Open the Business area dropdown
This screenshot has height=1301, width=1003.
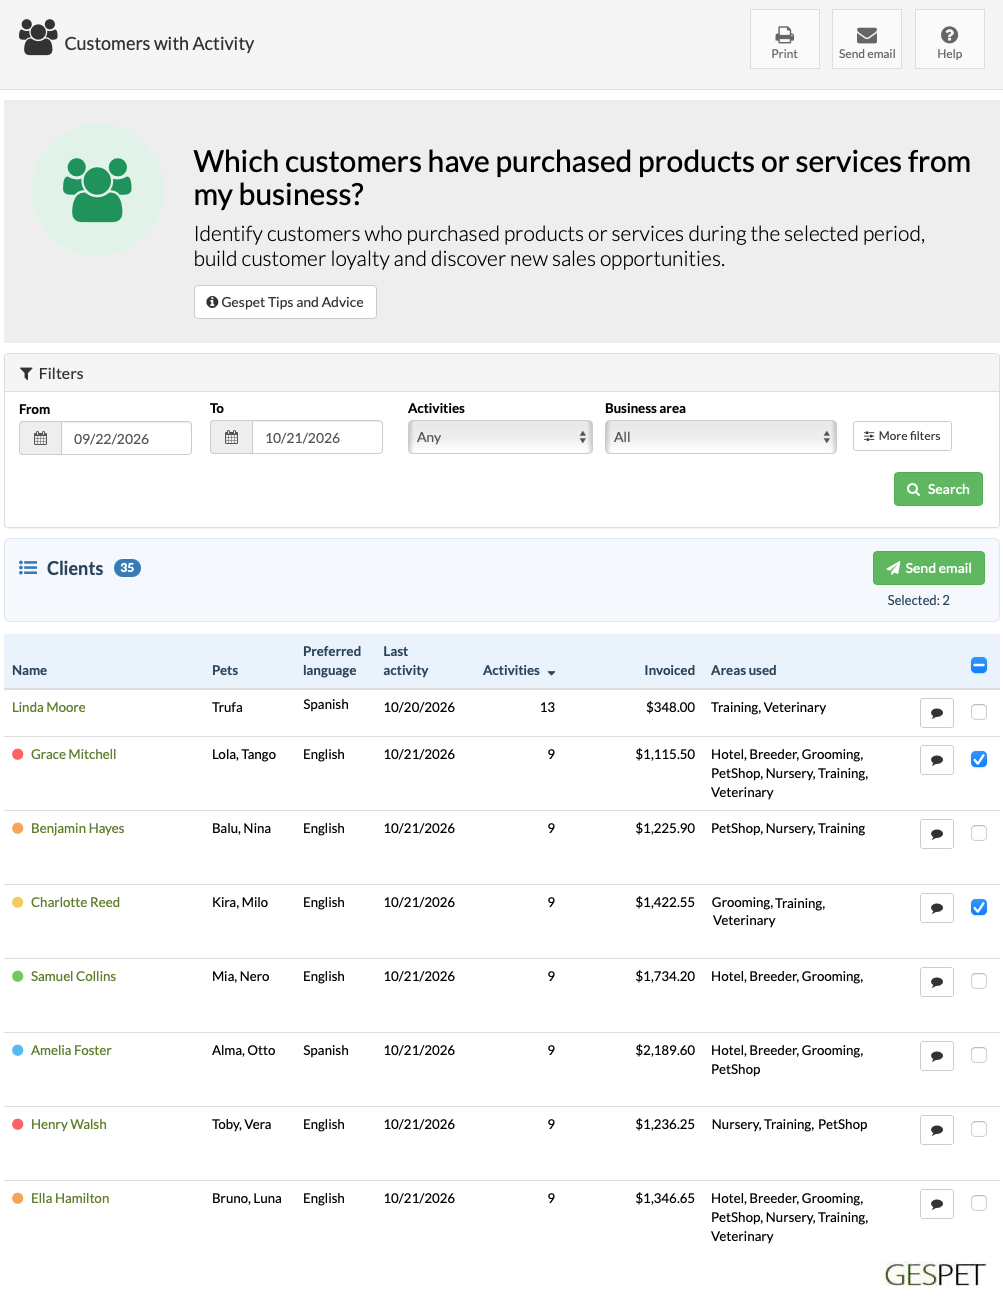coord(720,437)
